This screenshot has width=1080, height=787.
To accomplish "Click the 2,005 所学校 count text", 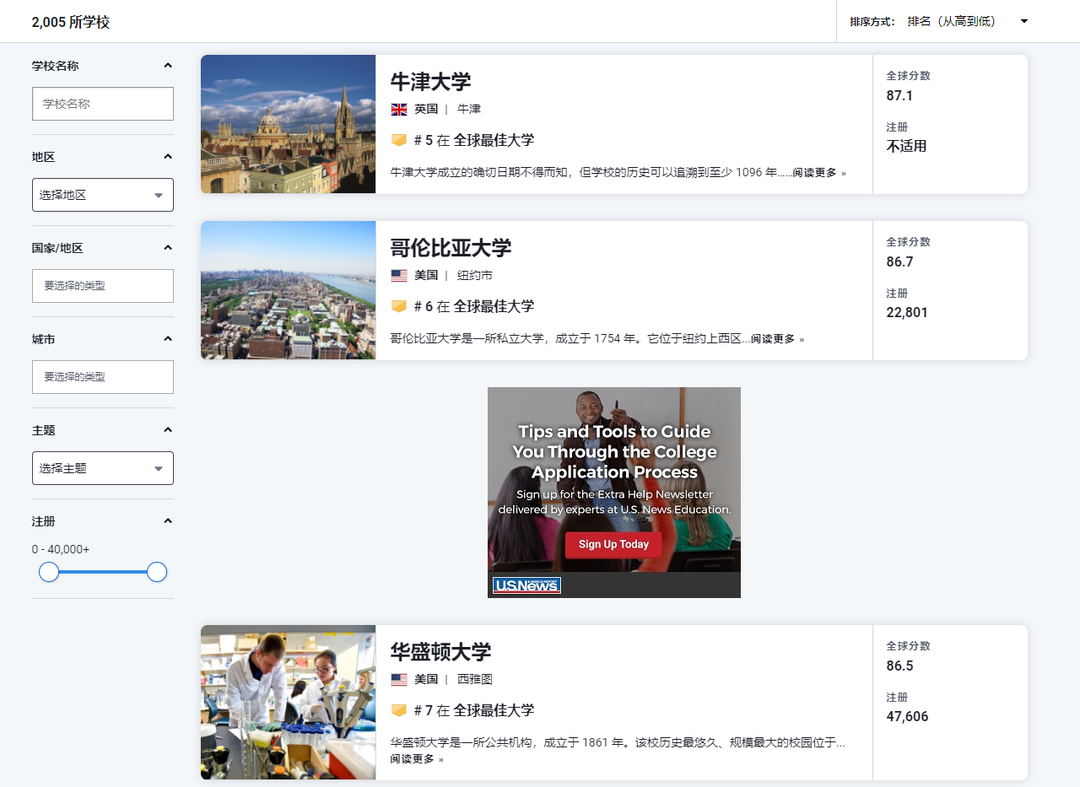I will [71, 22].
